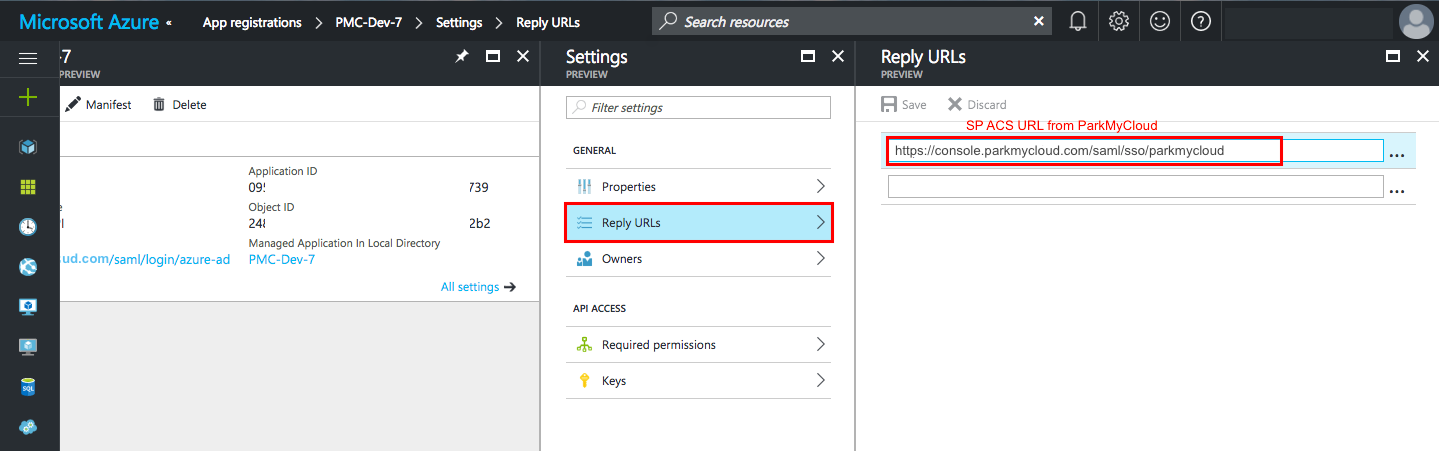Open the SQL databases sidebar icon
1439x451 pixels.
(28, 387)
